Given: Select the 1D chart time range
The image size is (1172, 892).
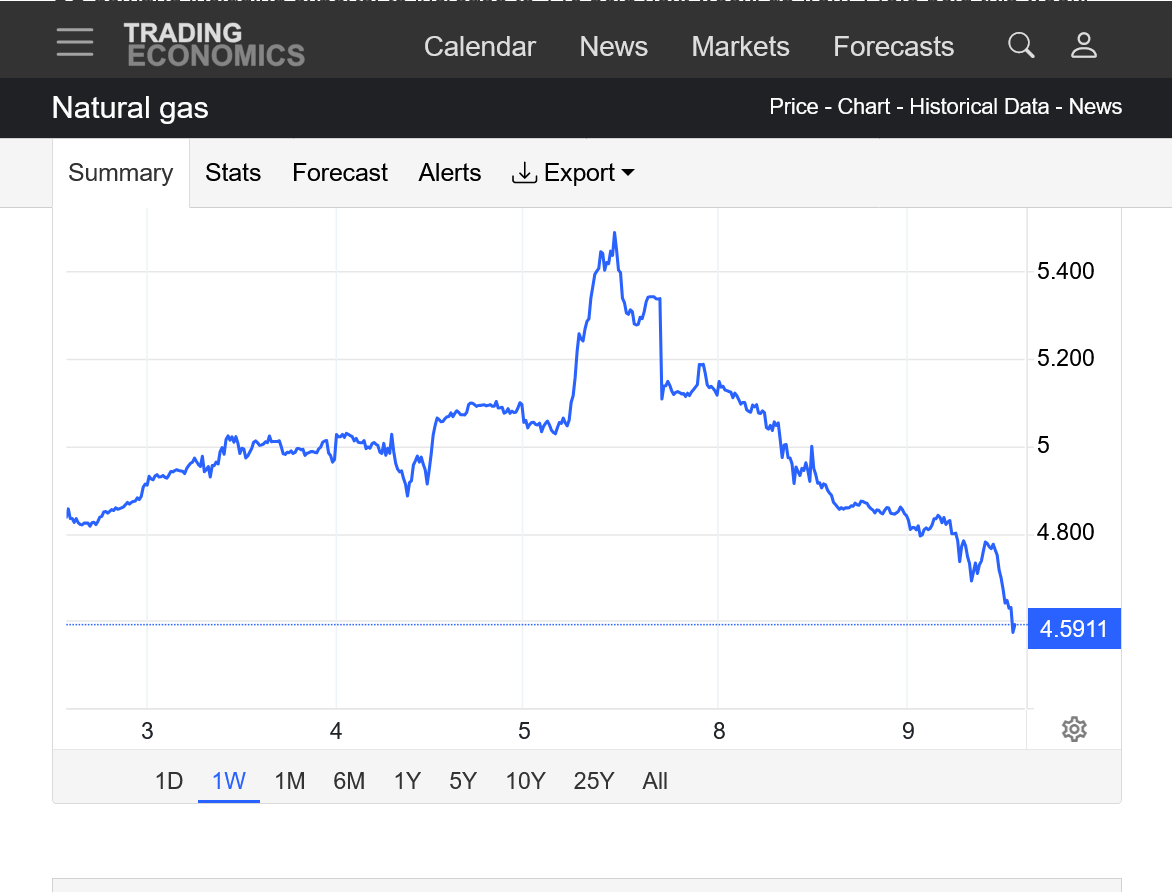Looking at the screenshot, I should [x=169, y=781].
